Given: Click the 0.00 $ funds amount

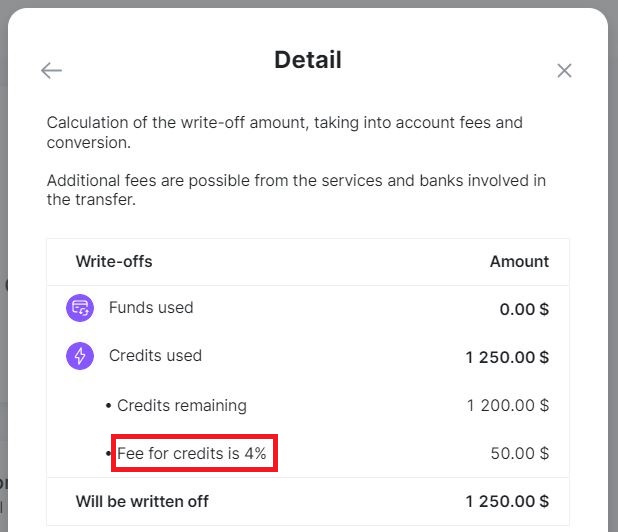Looking at the screenshot, I should click(x=524, y=309).
